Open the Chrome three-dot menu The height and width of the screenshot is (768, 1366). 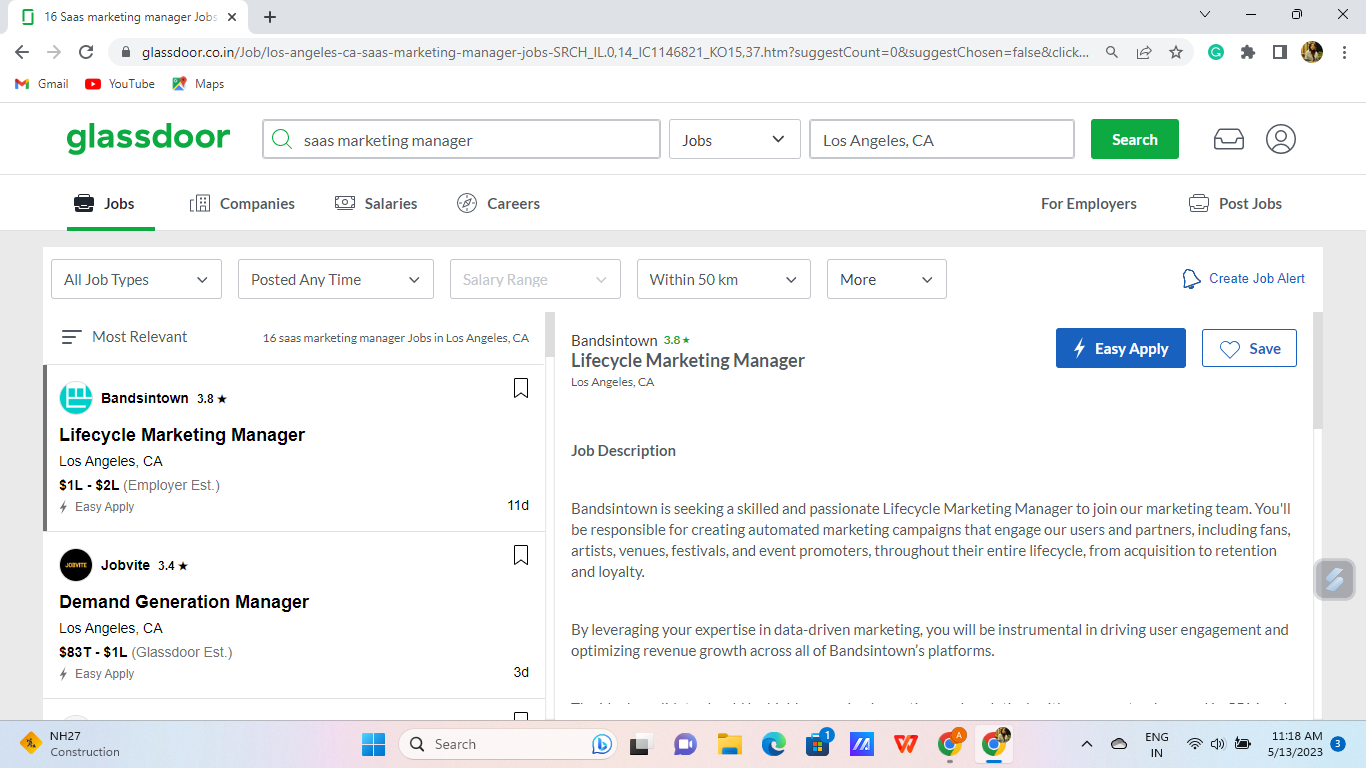tap(1344, 52)
